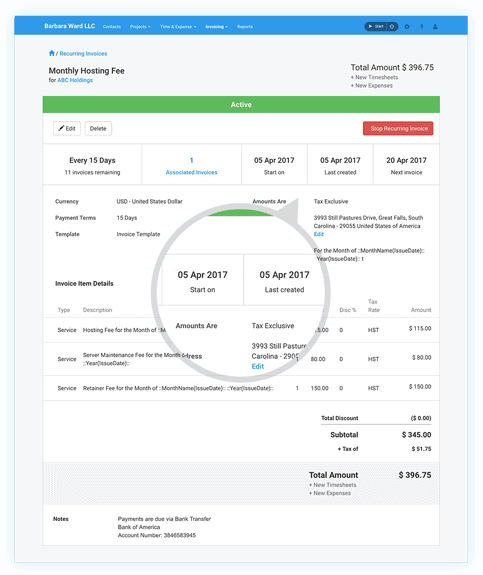The height and width of the screenshot is (575, 483).
Task: Click the For the Month of notes text
Action: point(369,255)
